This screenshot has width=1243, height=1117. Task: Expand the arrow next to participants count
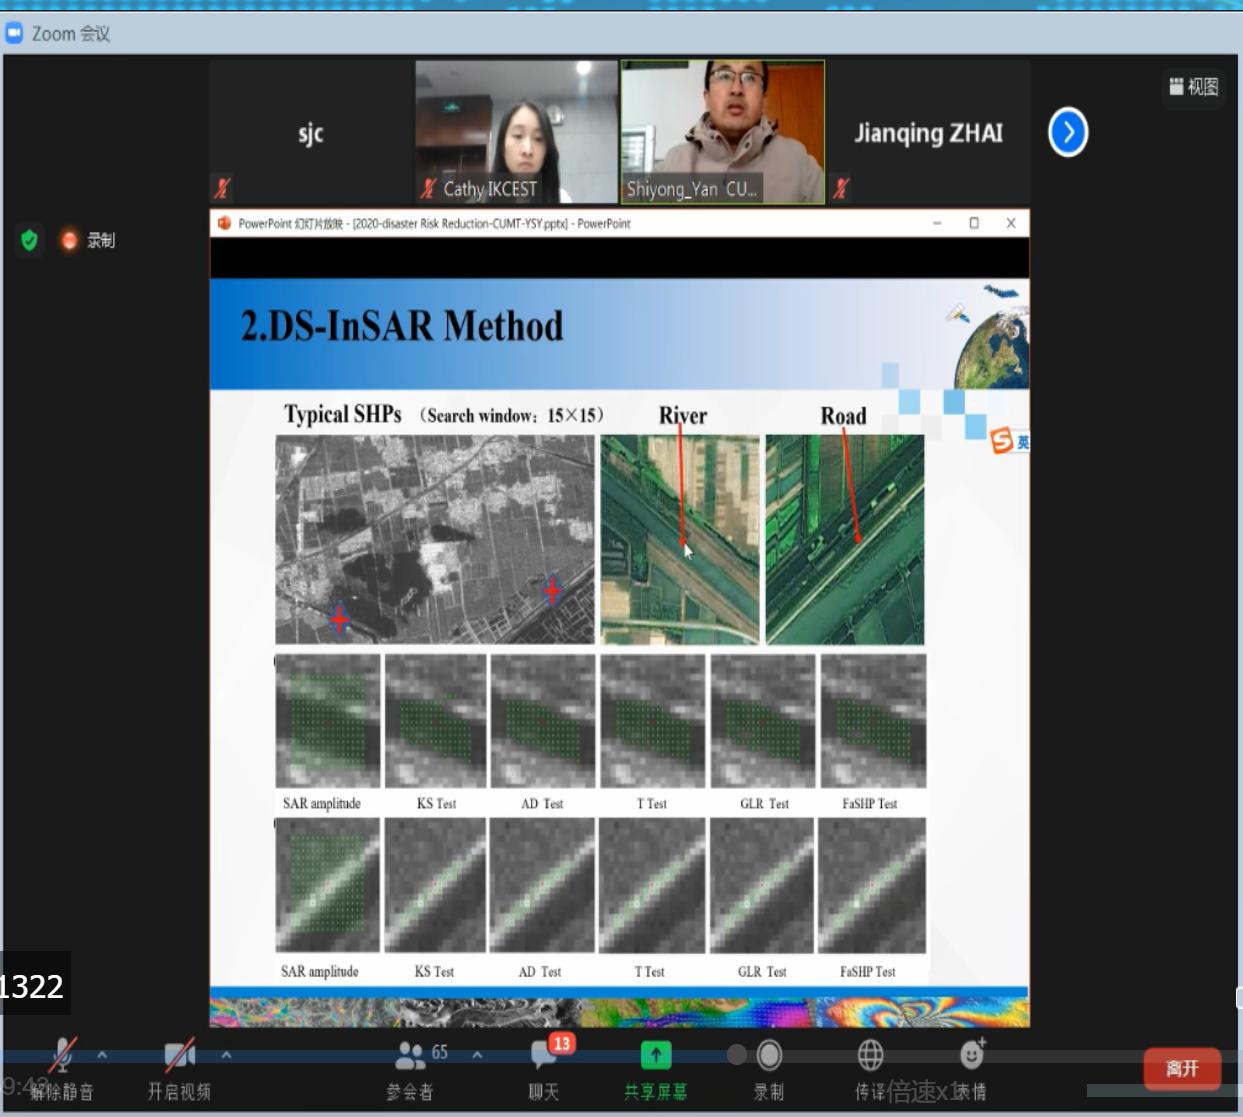[477, 1054]
